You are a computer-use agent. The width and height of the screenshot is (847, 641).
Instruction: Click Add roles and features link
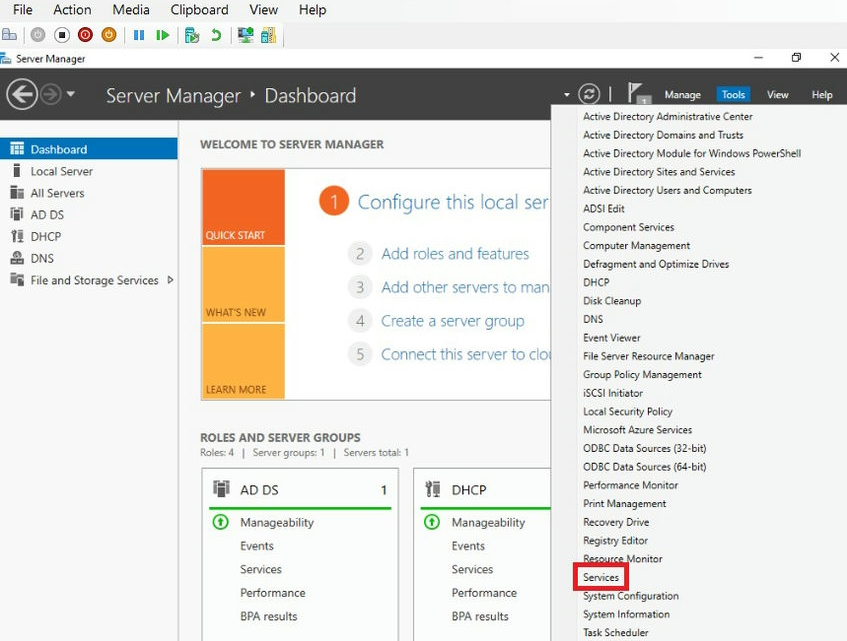[455, 253]
